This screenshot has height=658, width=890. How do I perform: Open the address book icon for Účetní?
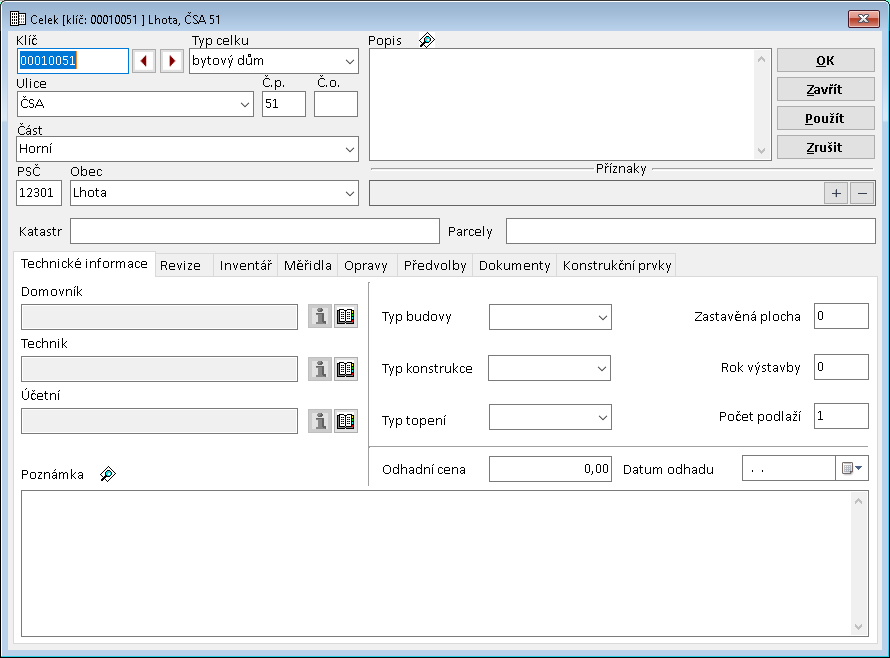tap(346, 421)
